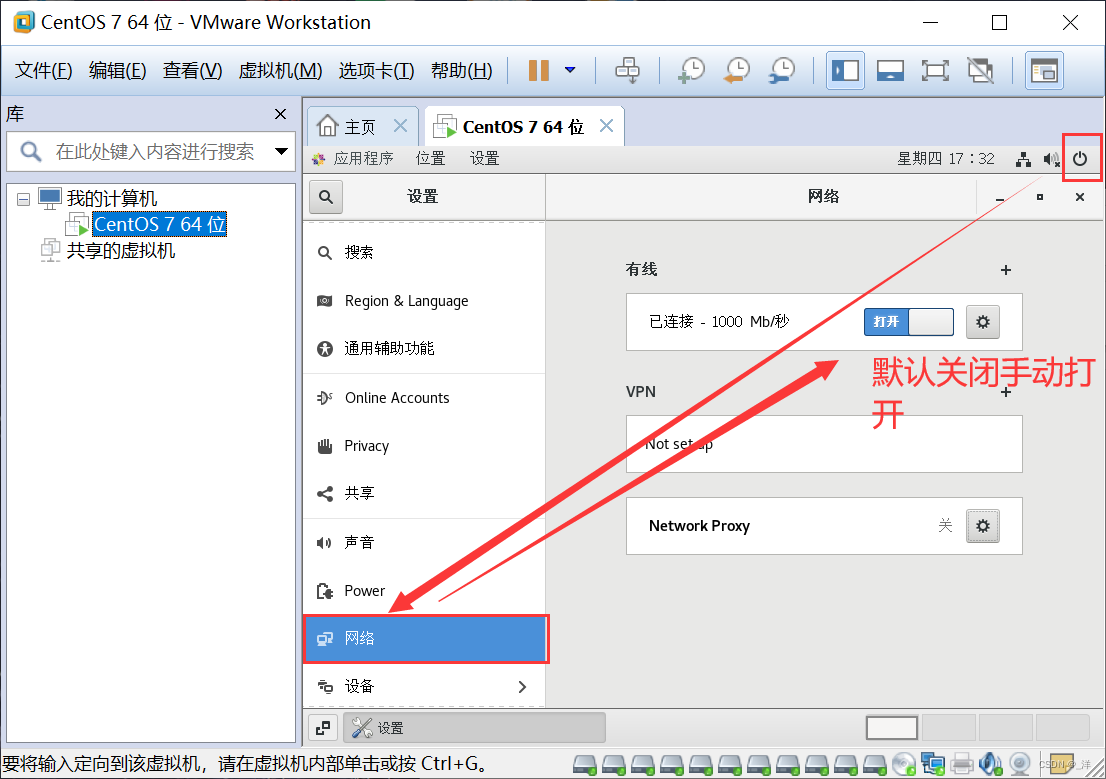Toggle the library sidebar view
Screen dimensions: 1106x779
[845, 71]
